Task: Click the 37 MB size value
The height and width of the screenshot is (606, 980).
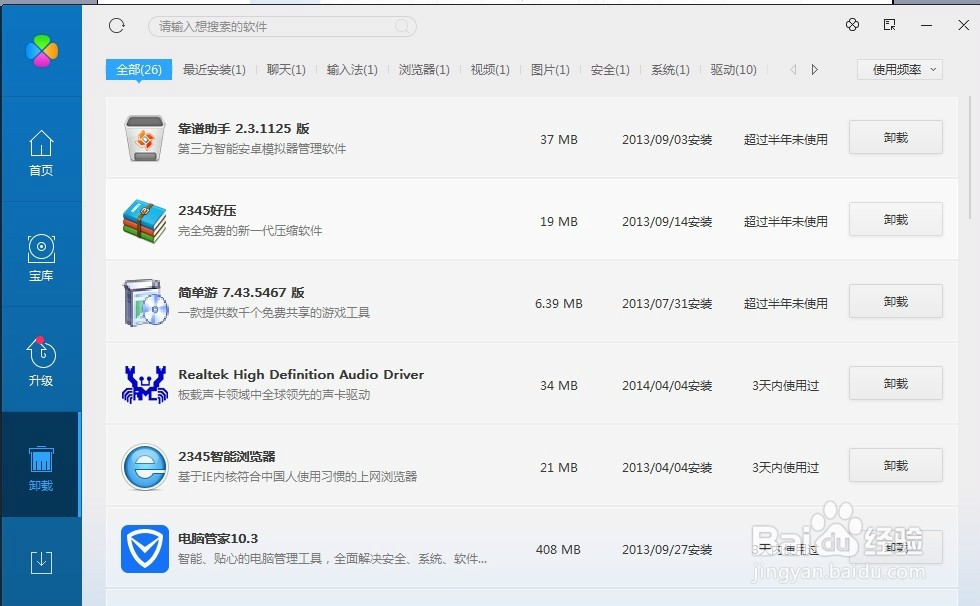Action: (559, 139)
